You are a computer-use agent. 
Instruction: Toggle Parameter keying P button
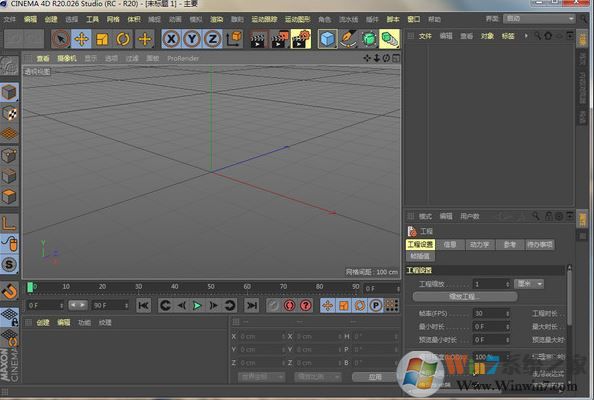coord(375,305)
